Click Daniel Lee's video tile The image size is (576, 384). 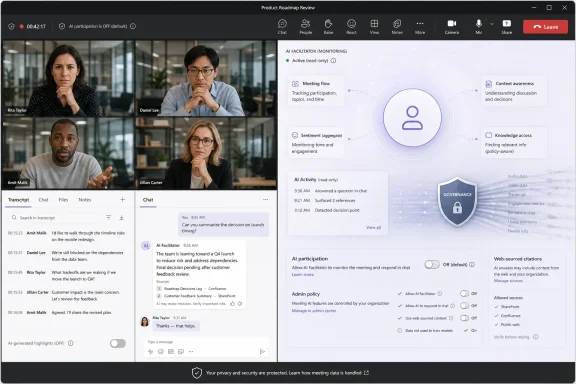tap(206, 78)
